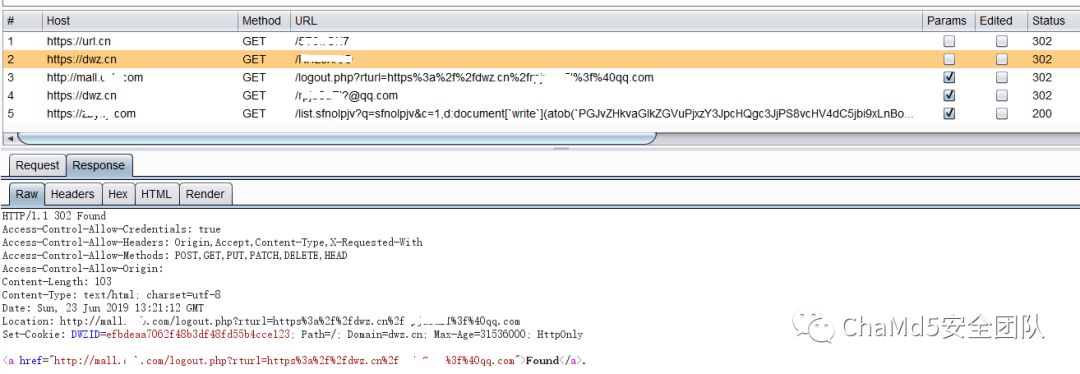Open the Raw view tab
The height and width of the screenshot is (374, 1080).
coord(27,194)
